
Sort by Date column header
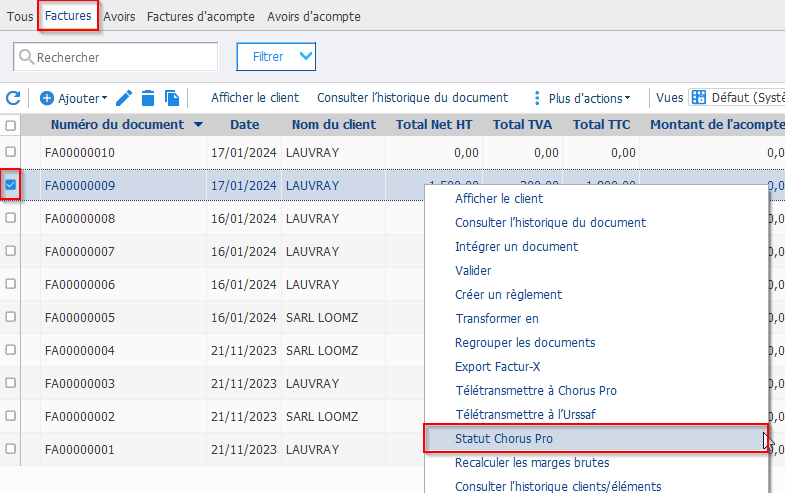point(245,125)
